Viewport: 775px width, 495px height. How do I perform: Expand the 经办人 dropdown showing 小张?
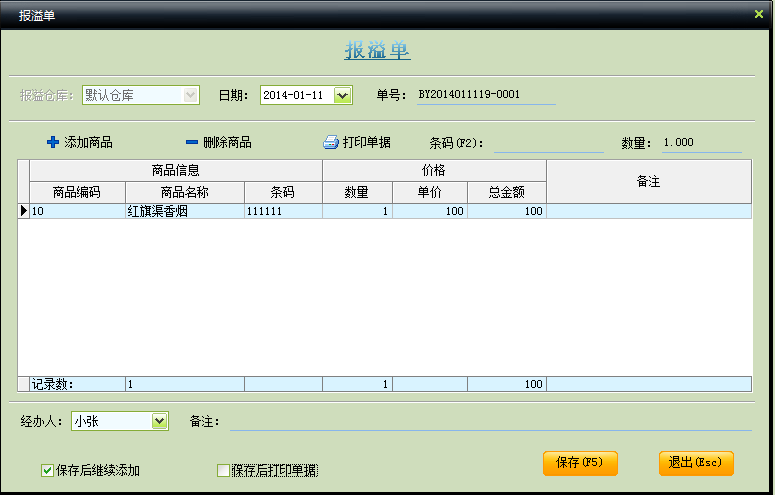coord(159,421)
